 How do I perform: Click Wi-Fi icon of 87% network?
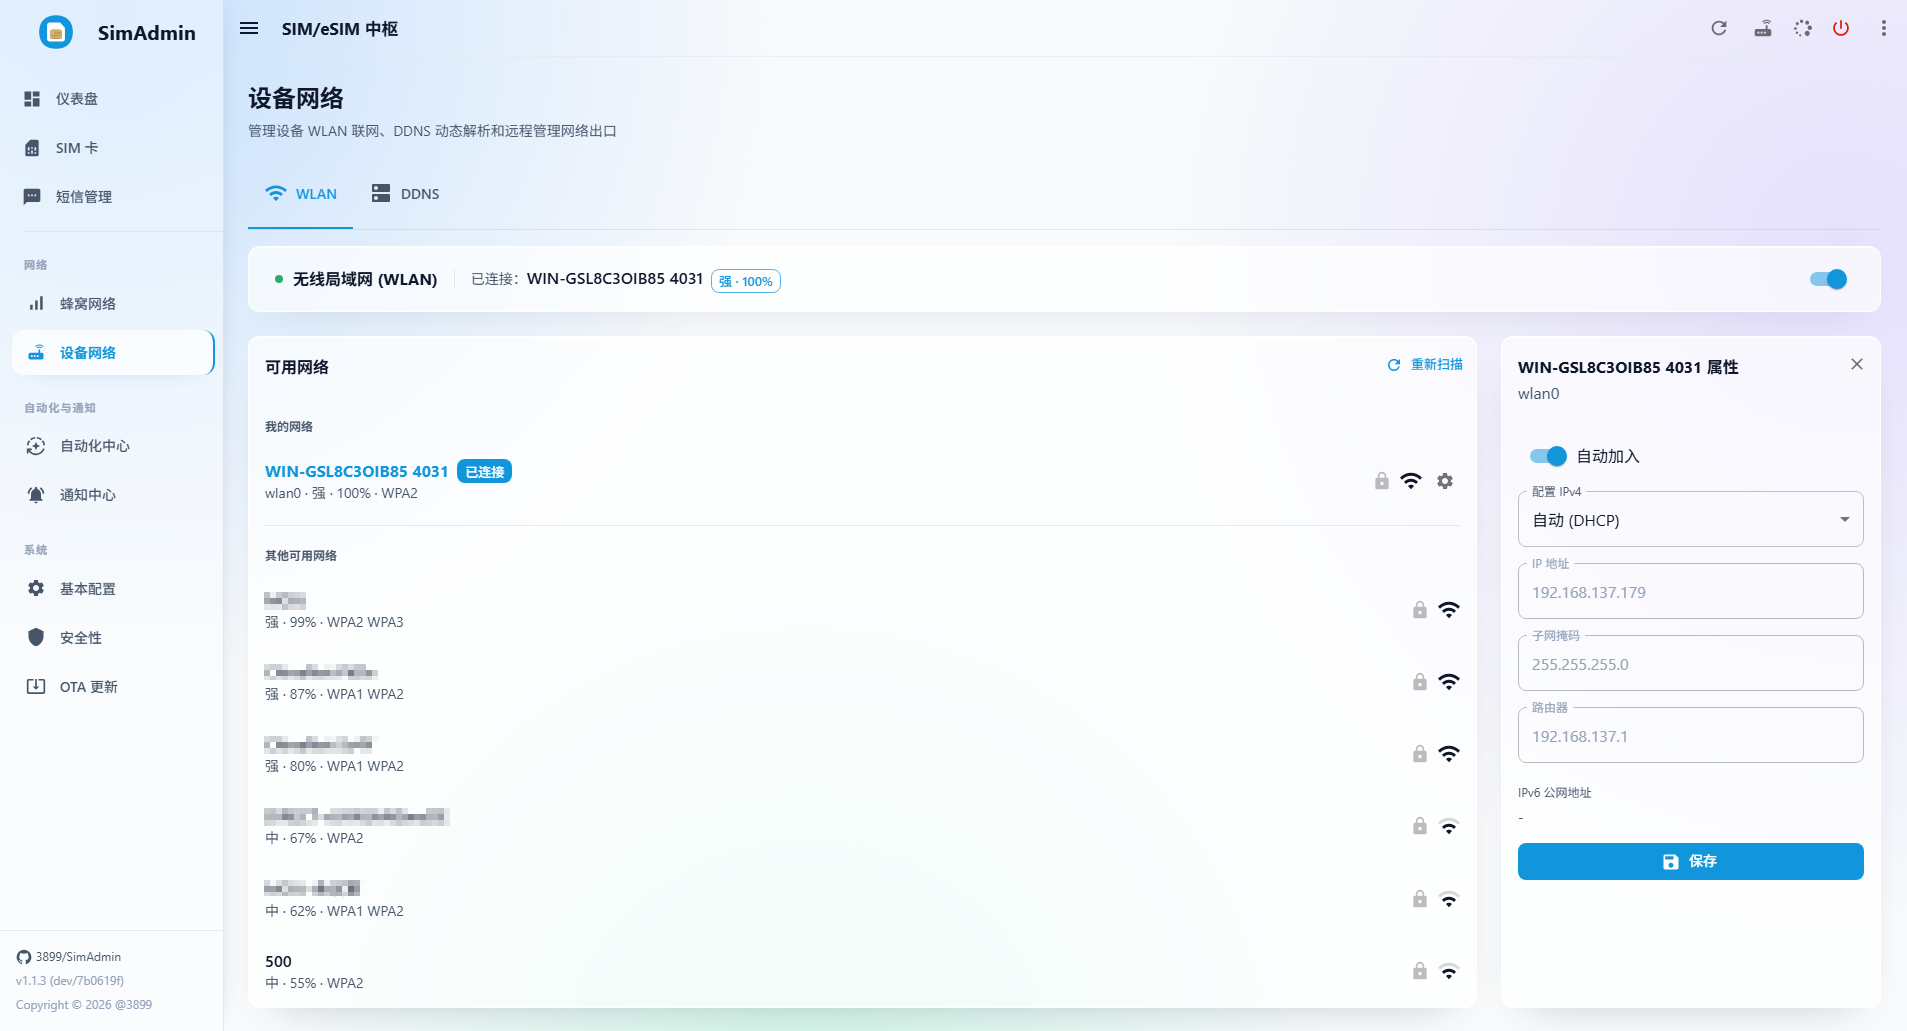tap(1449, 682)
